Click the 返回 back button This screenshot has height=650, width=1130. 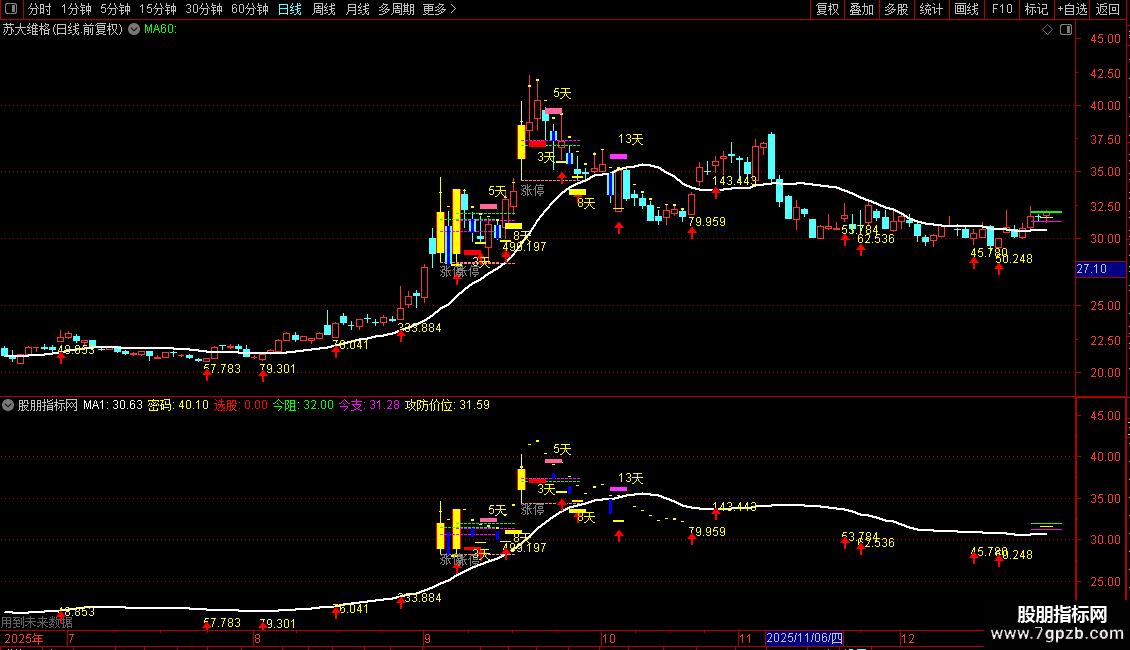click(1108, 9)
